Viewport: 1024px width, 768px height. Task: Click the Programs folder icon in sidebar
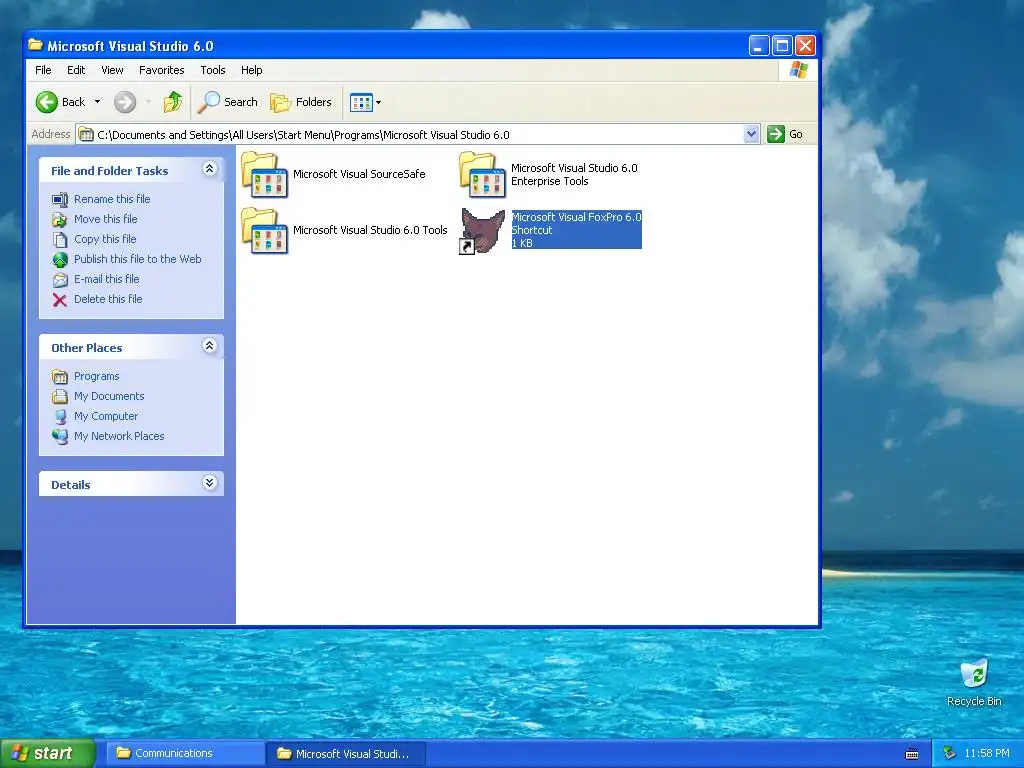click(60, 377)
